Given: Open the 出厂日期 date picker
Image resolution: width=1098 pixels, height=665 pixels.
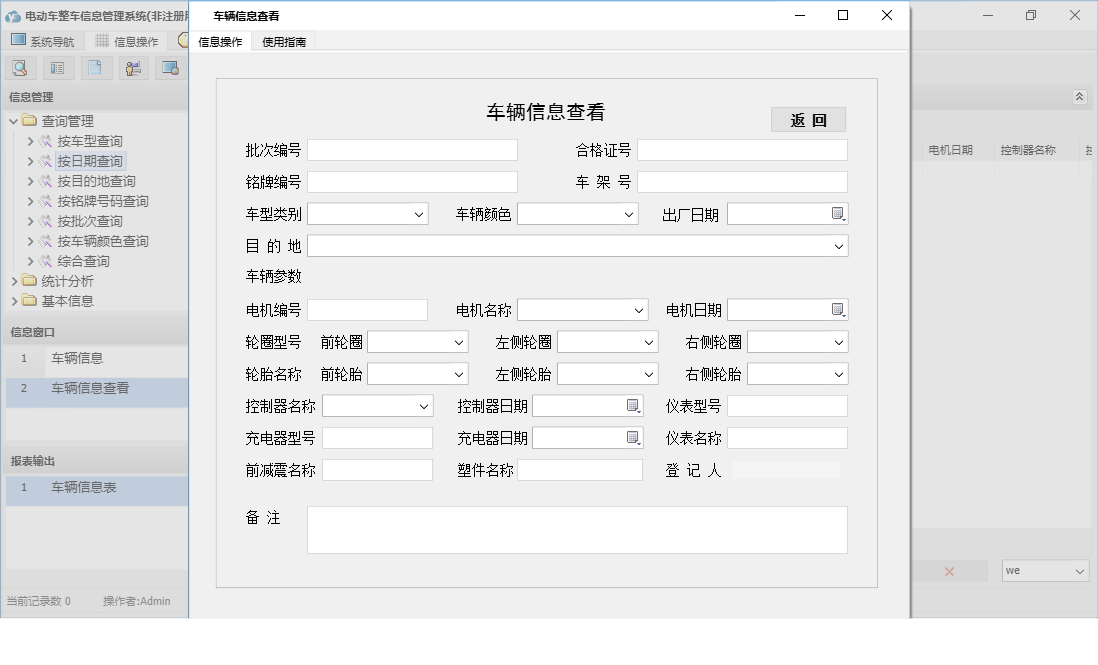Looking at the screenshot, I should 839,213.
